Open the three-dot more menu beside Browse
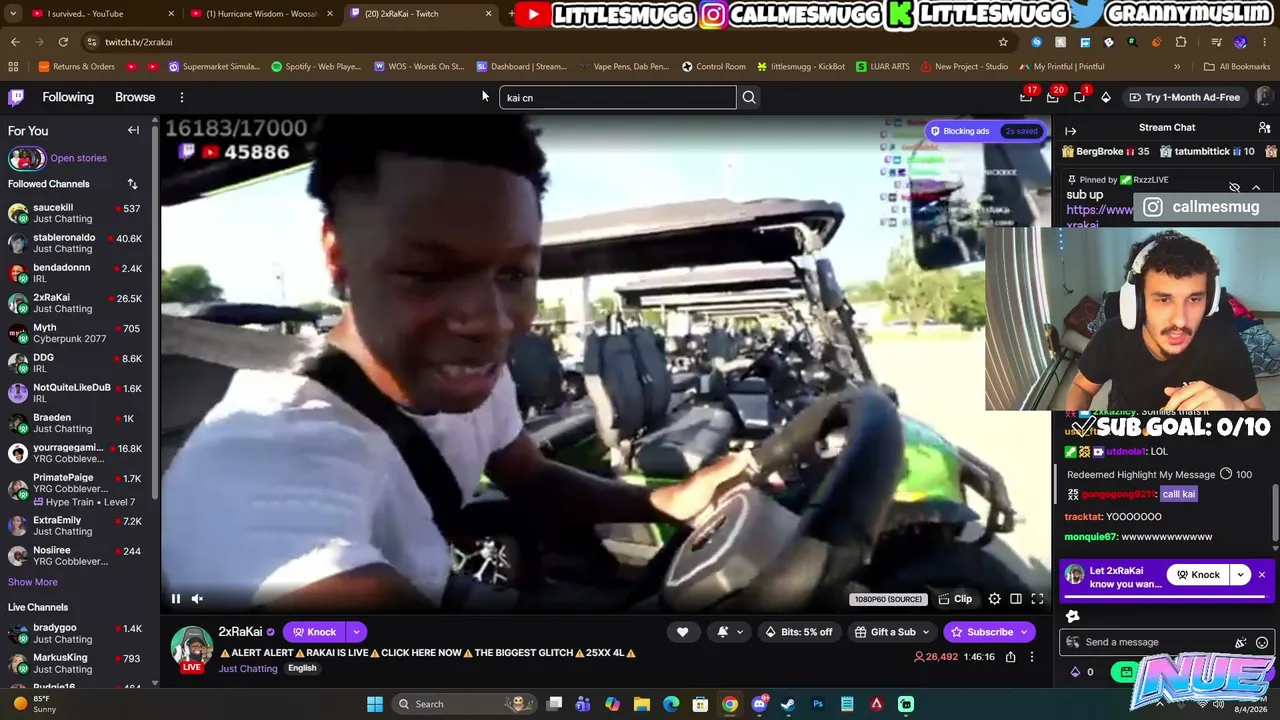 [x=182, y=97]
